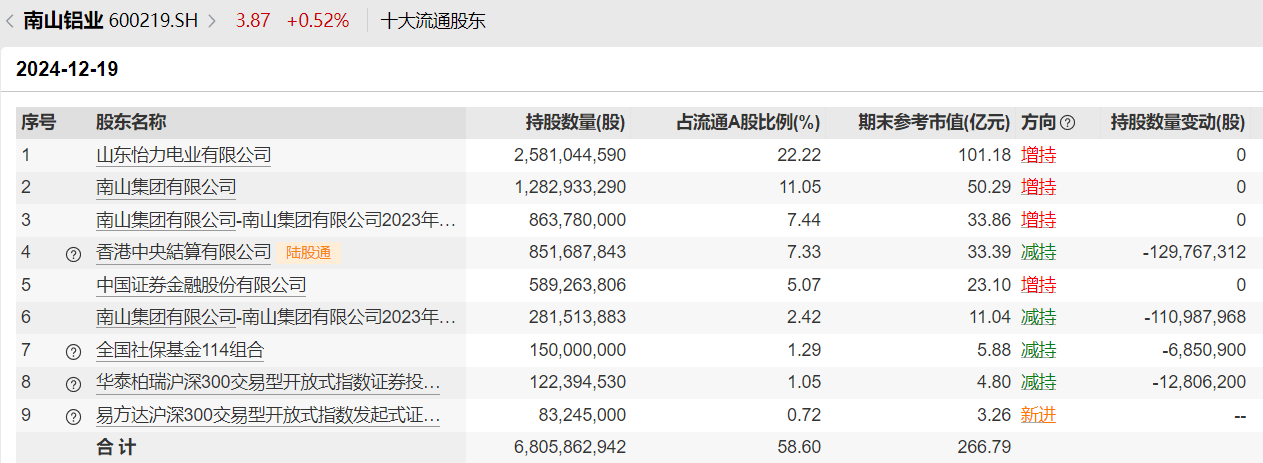Click change value -110,987,968
1263x463 pixels.
coord(1194,318)
